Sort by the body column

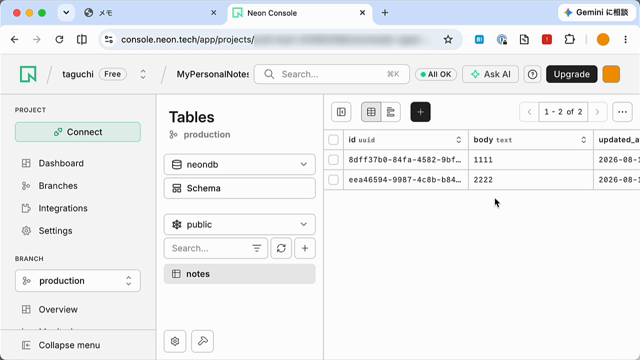(x=584, y=140)
